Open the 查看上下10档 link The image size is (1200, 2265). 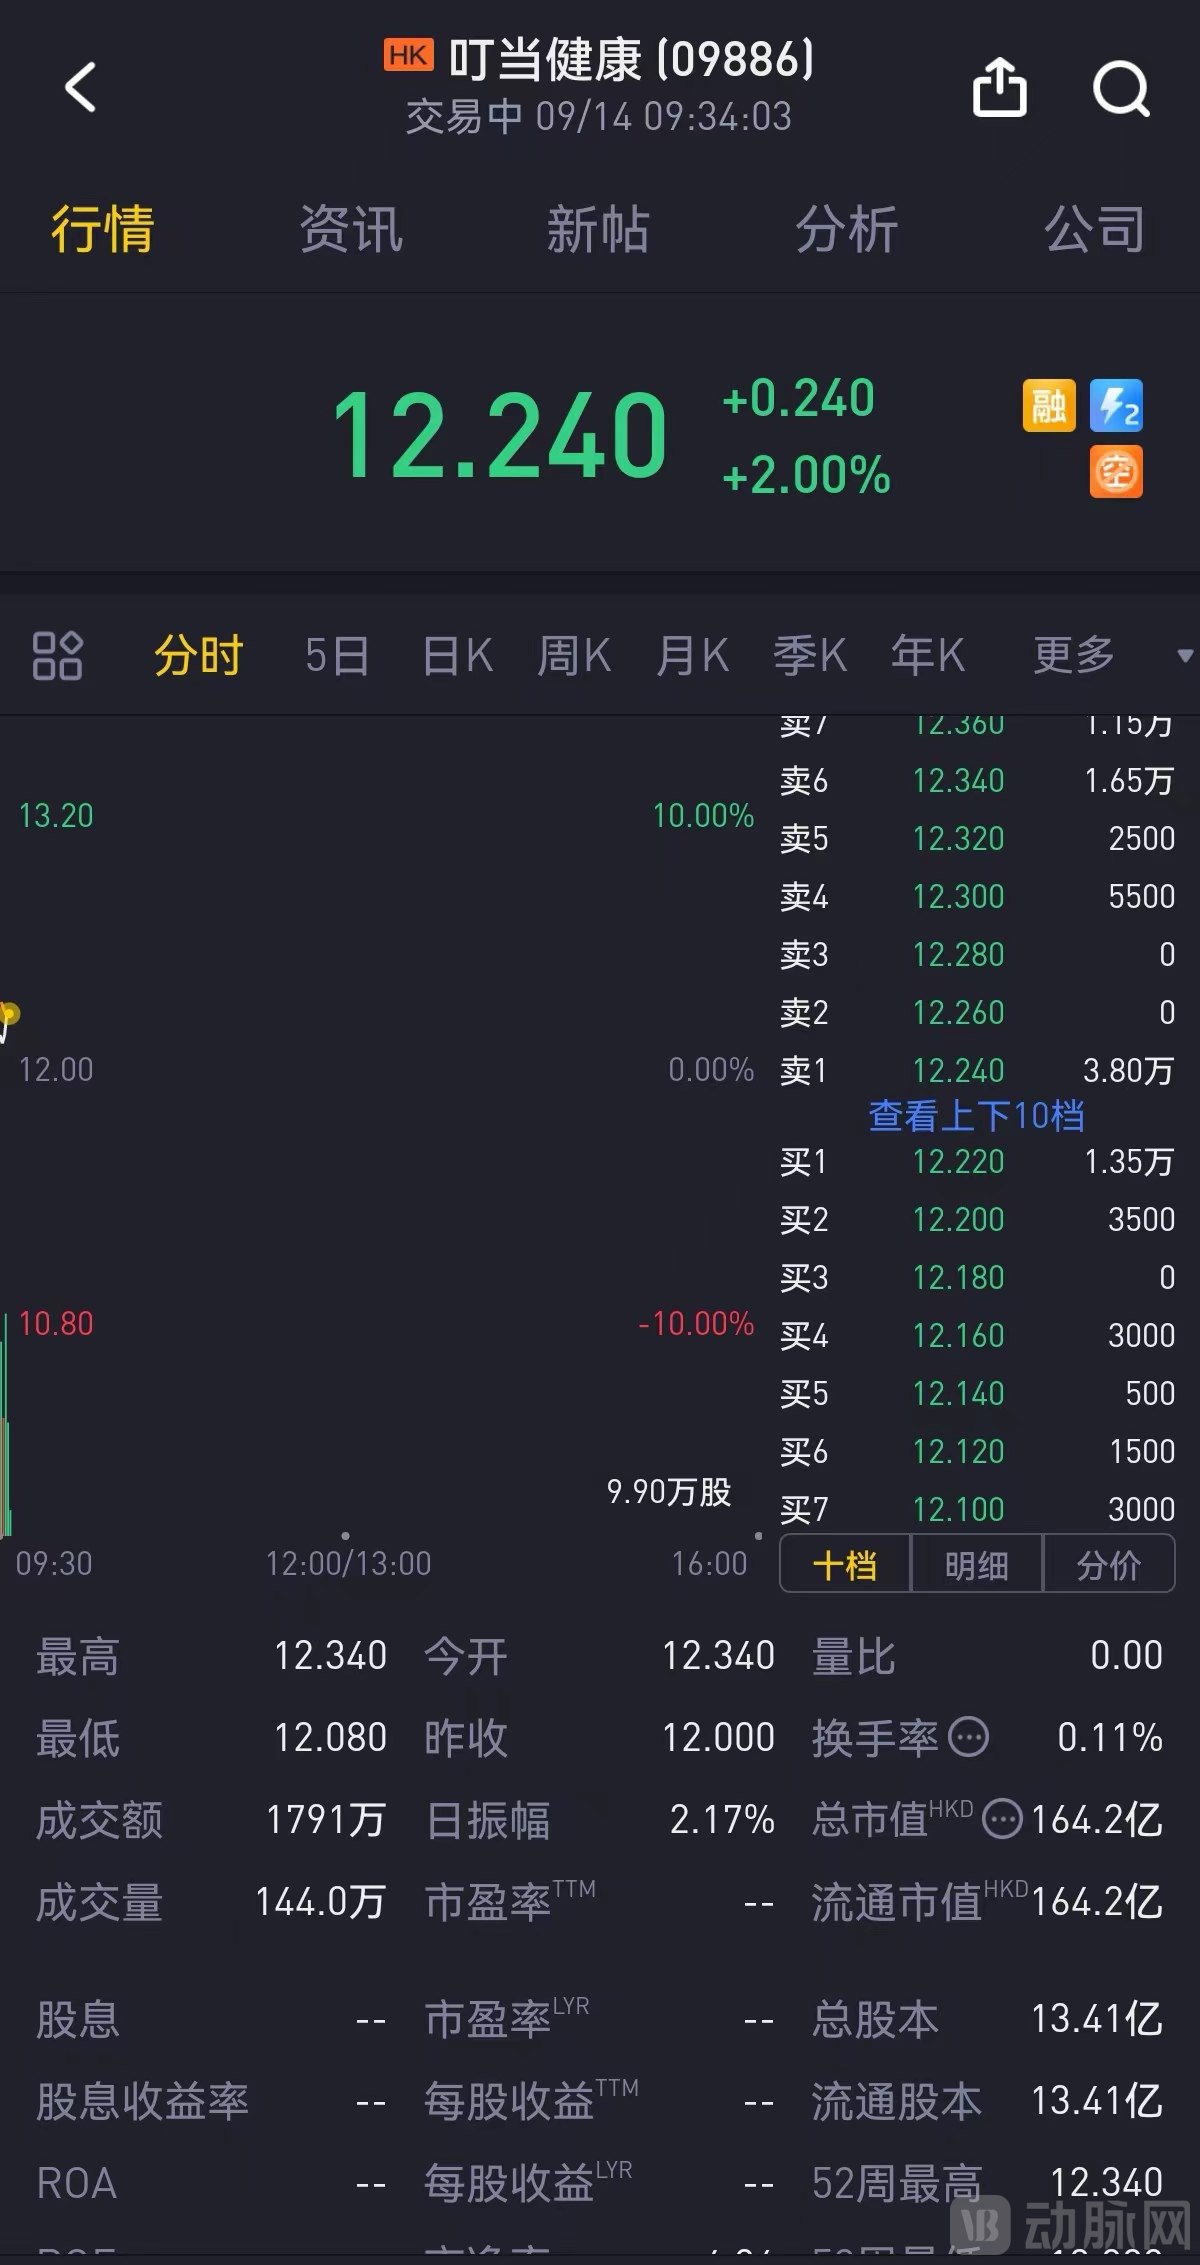976,1115
